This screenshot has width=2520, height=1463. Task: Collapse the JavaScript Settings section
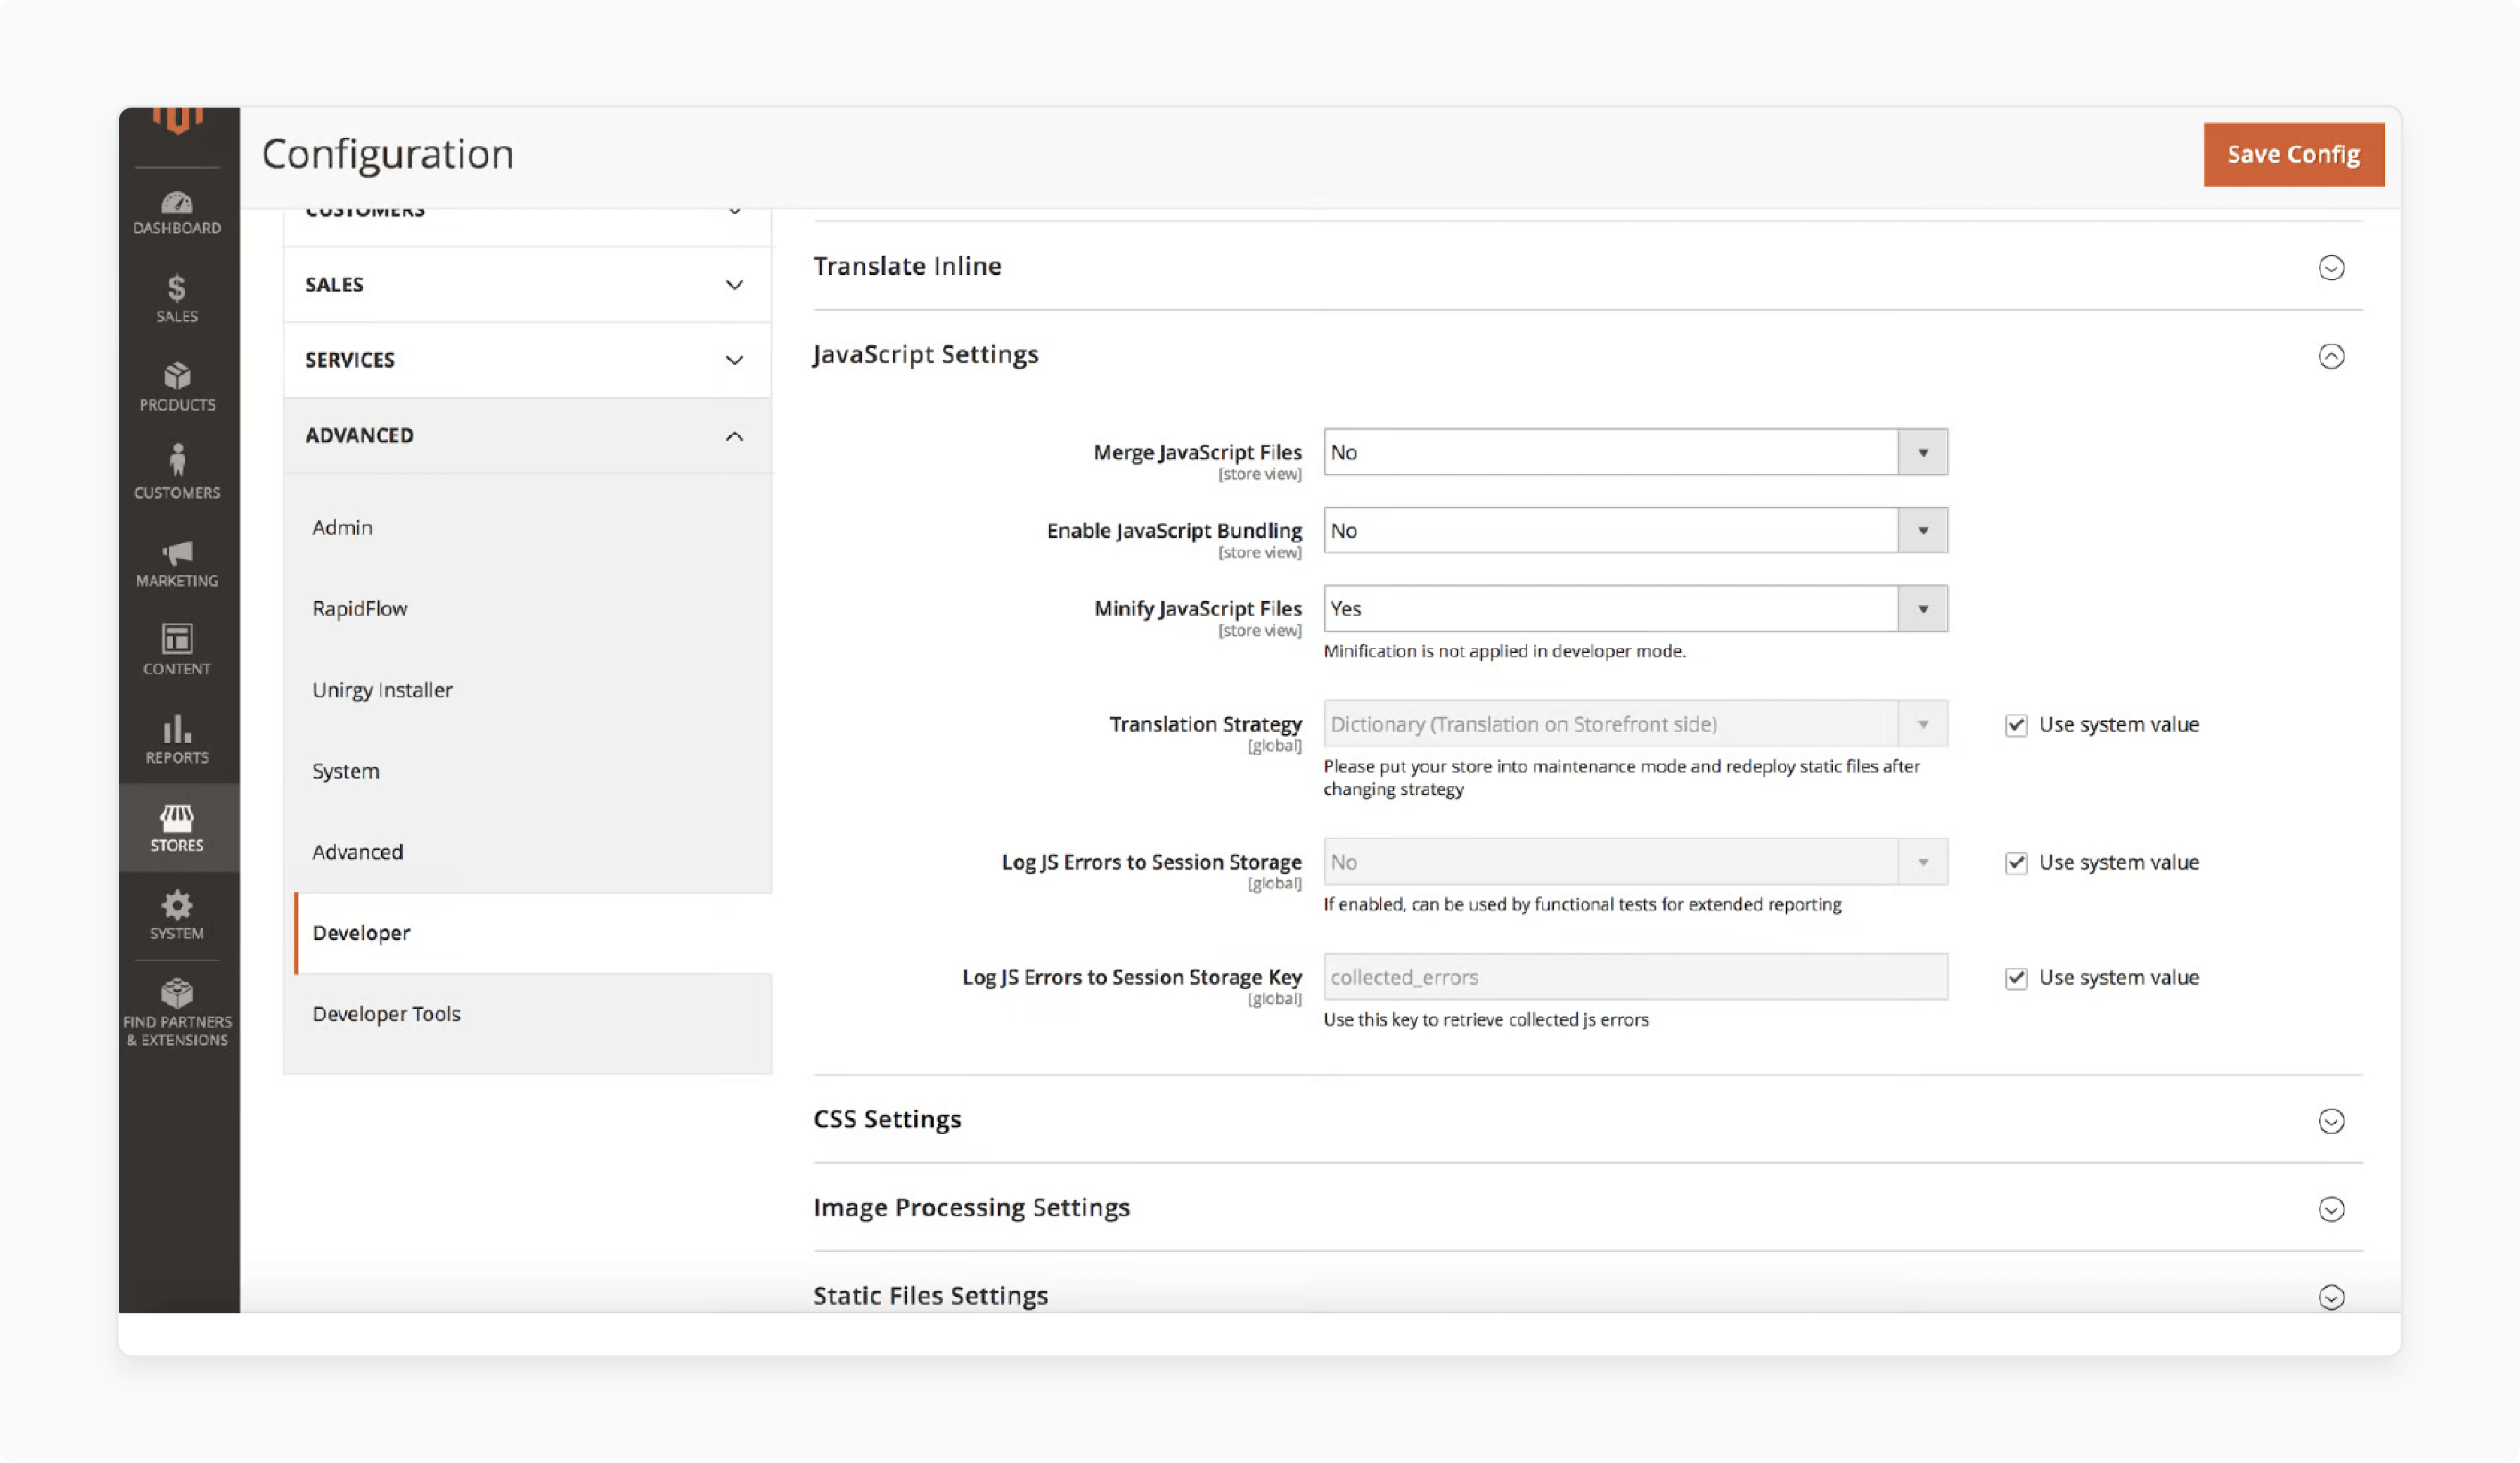pyautogui.click(x=2331, y=356)
